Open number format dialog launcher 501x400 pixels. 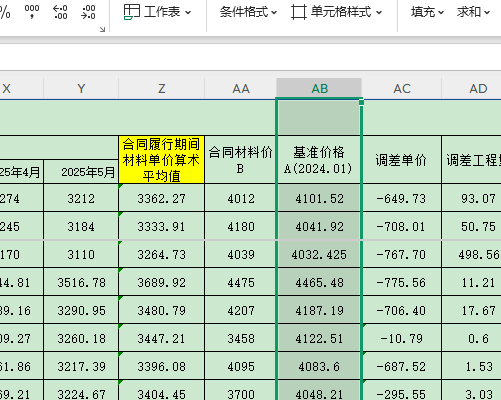[102, 29]
